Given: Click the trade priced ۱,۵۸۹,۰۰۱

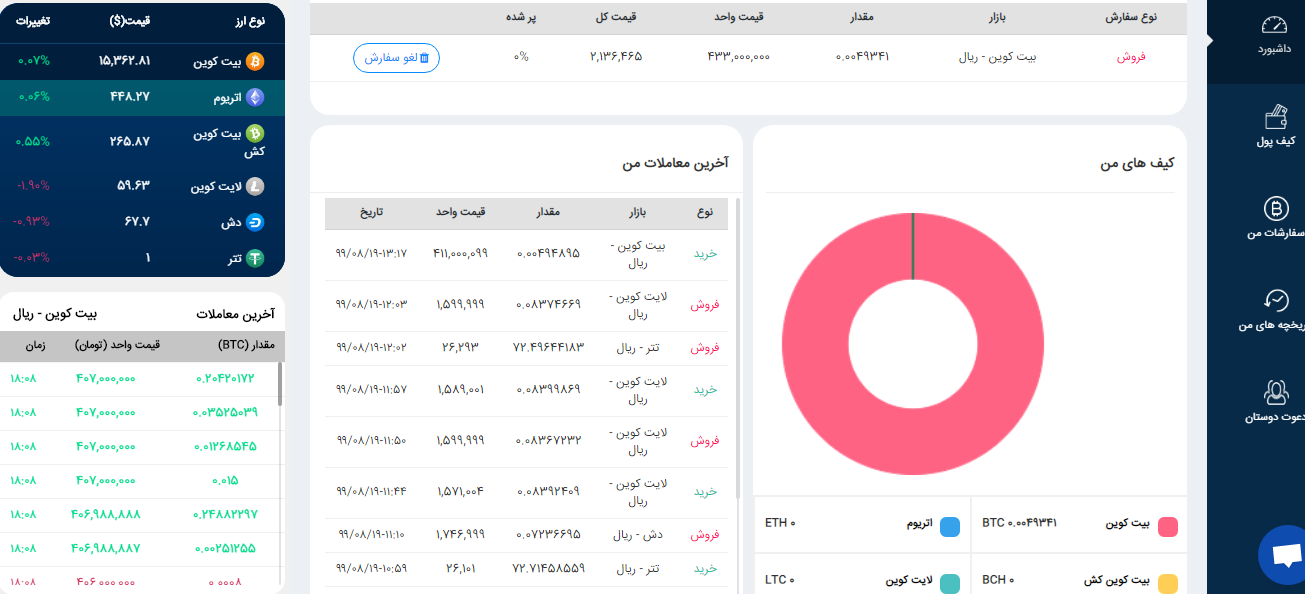Looking at the screenshot, I should [461, 389].
